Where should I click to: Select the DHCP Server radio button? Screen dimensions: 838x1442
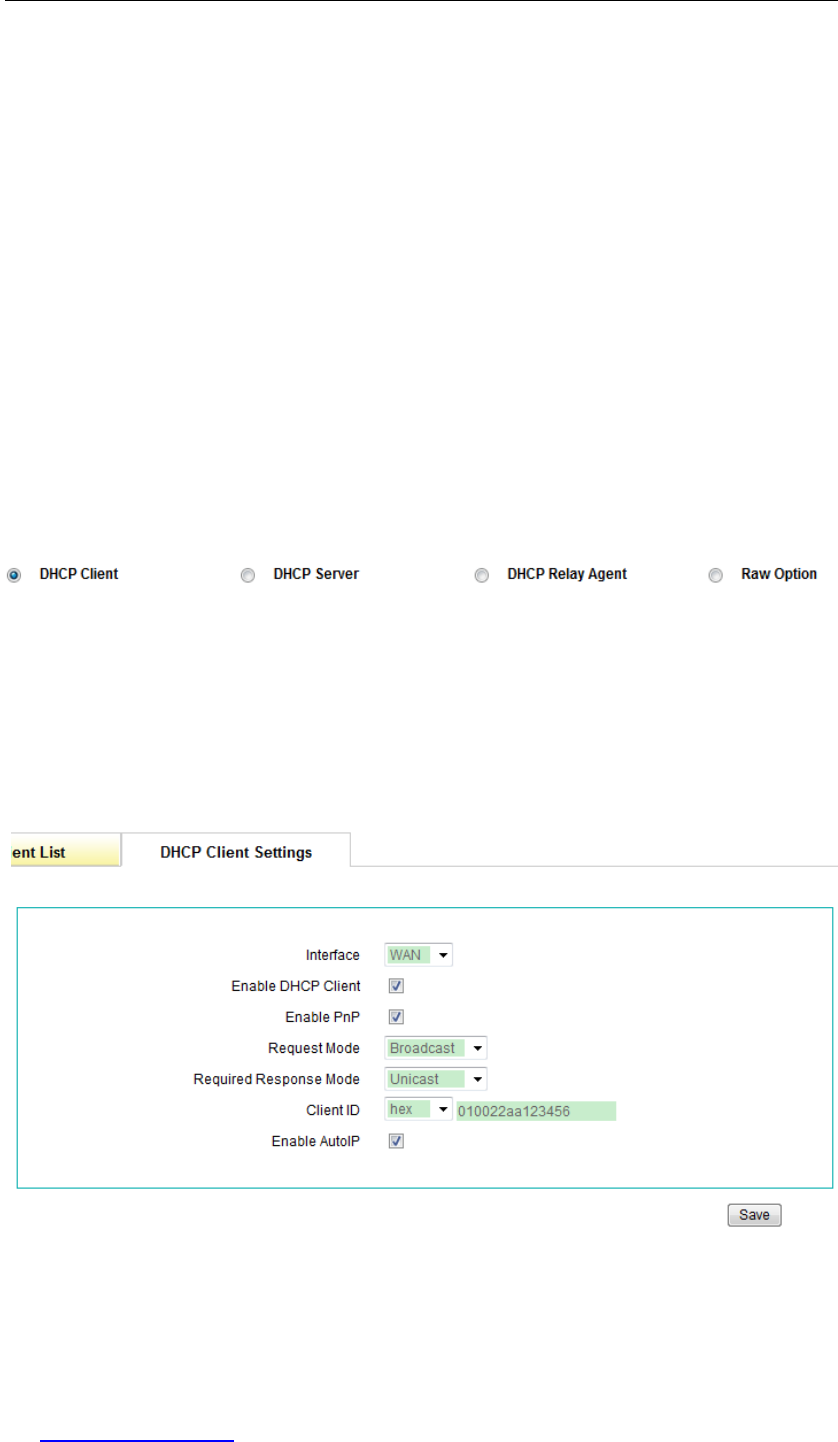(x=248, y=575)
